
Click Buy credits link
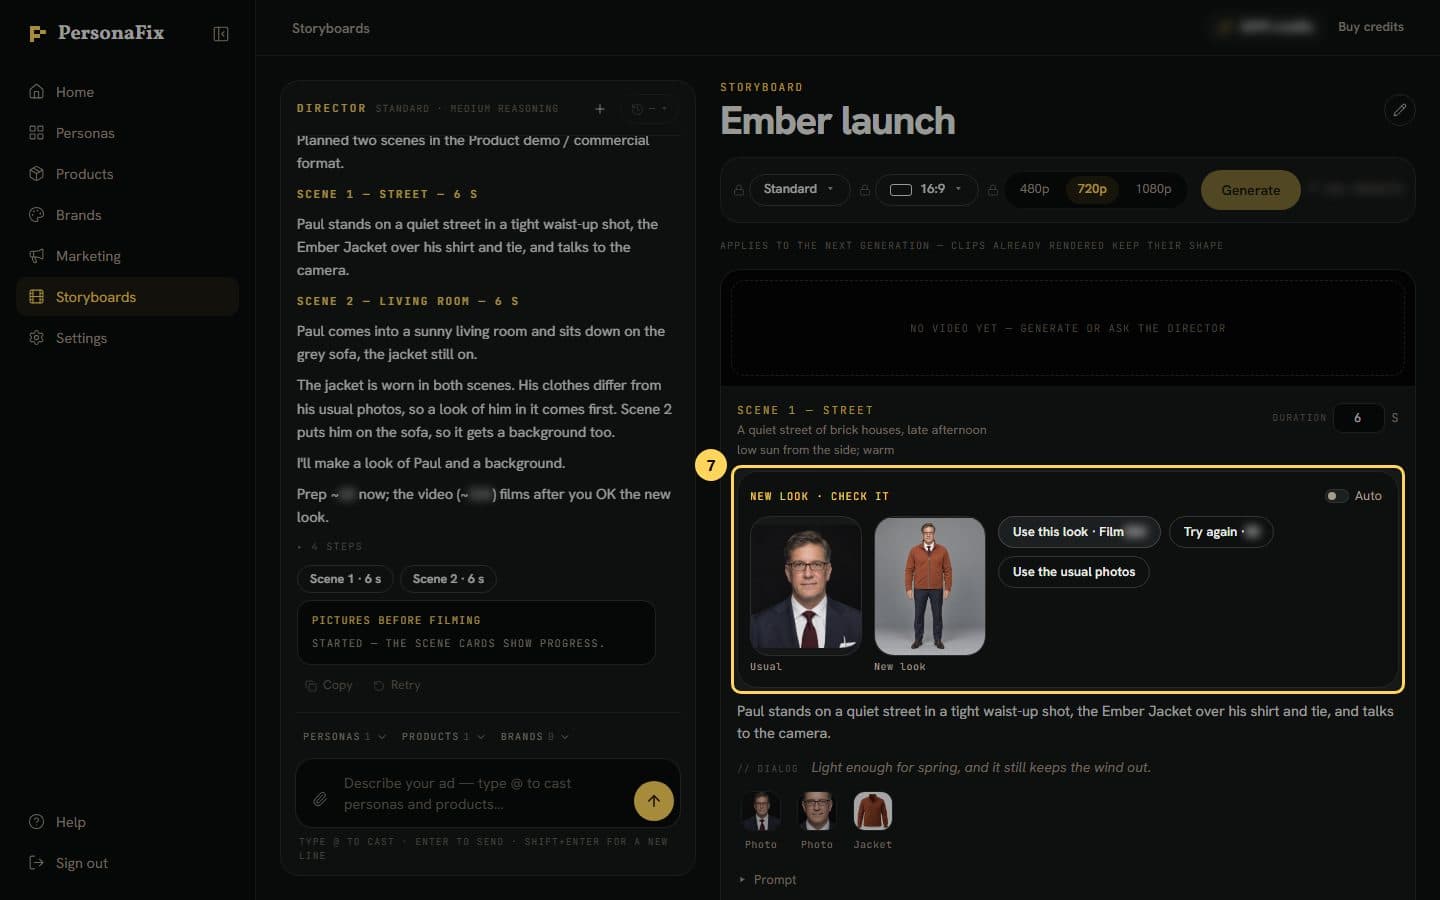click(x=1371, y=27)
